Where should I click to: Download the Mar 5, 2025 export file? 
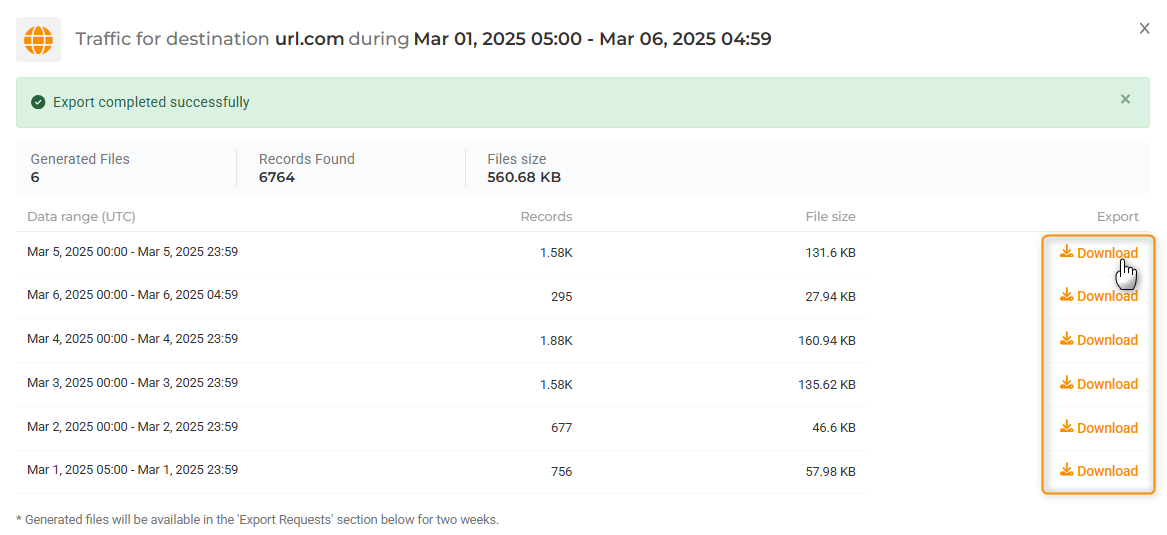(1098, 253)
